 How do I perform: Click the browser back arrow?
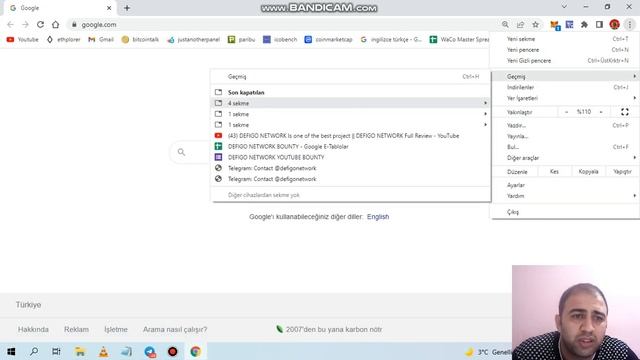tap(11, 24)
